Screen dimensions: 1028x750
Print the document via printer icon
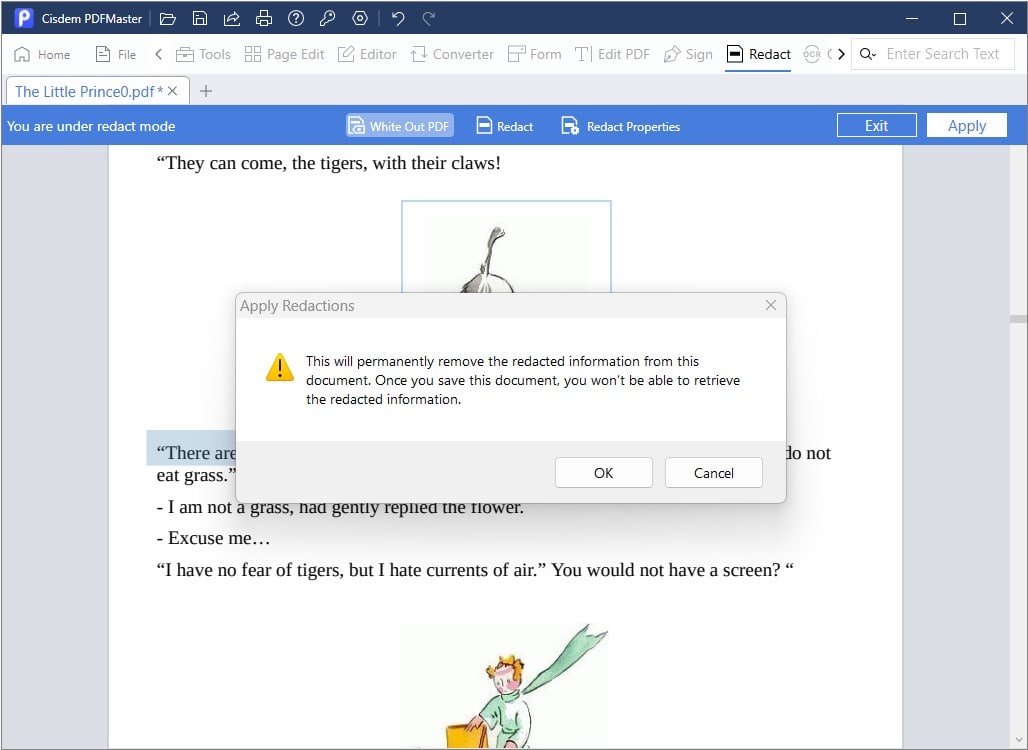(264, 18)
